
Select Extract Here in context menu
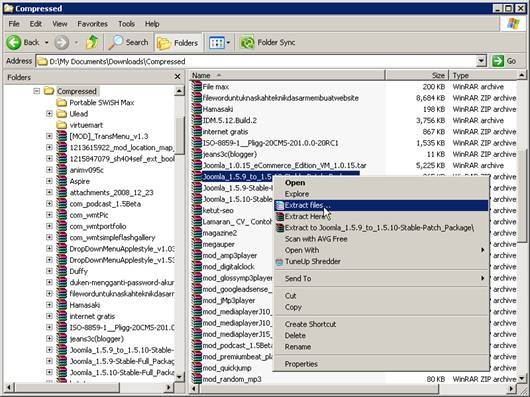click(381, 217)
